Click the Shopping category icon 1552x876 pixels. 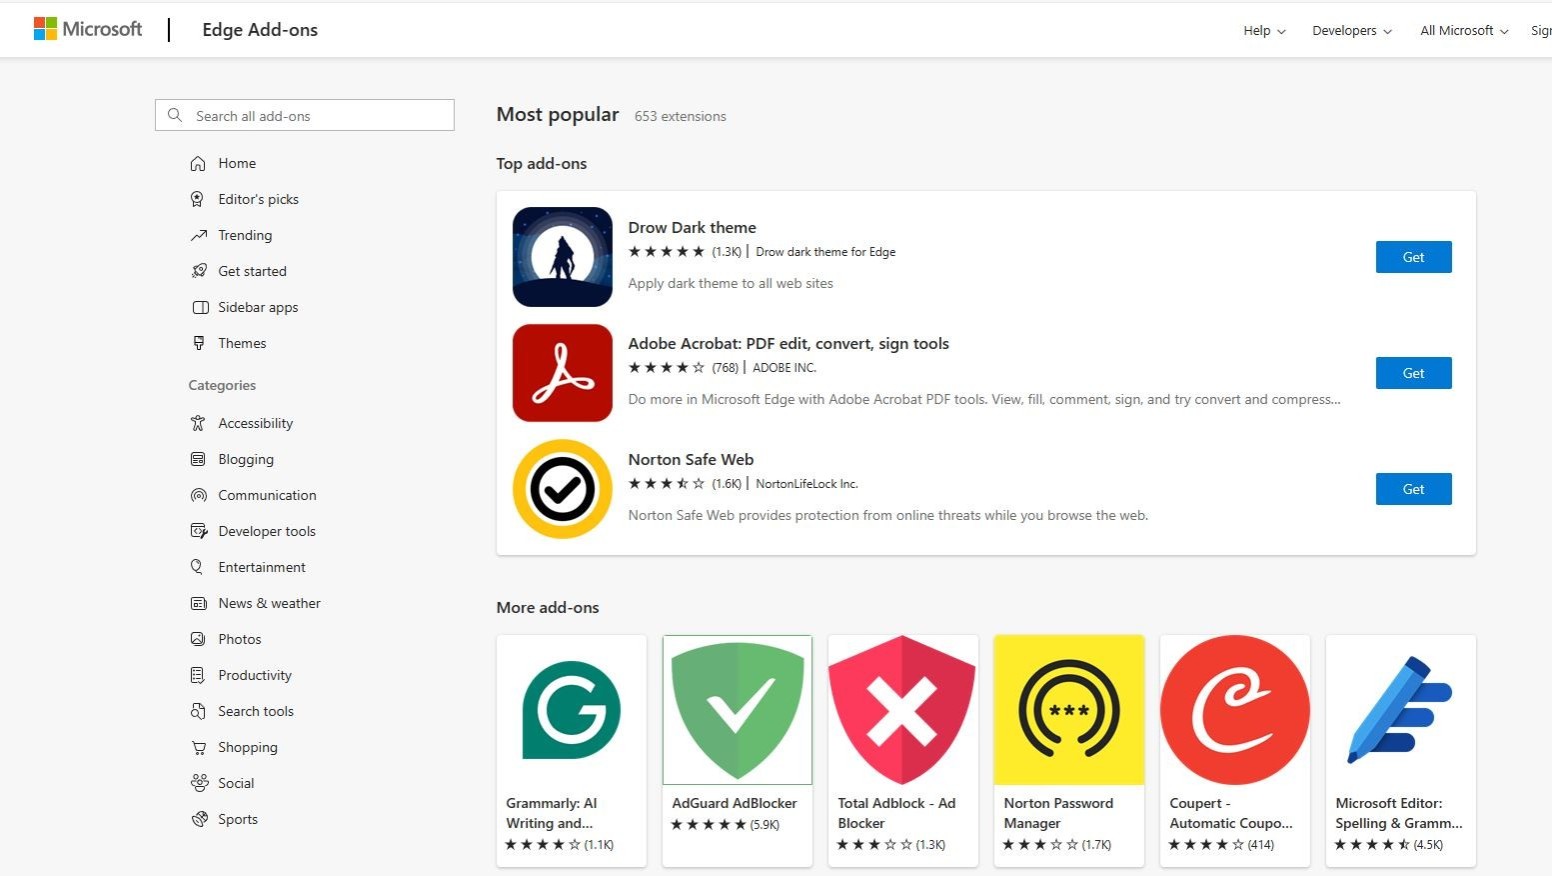tap(199, 747)
